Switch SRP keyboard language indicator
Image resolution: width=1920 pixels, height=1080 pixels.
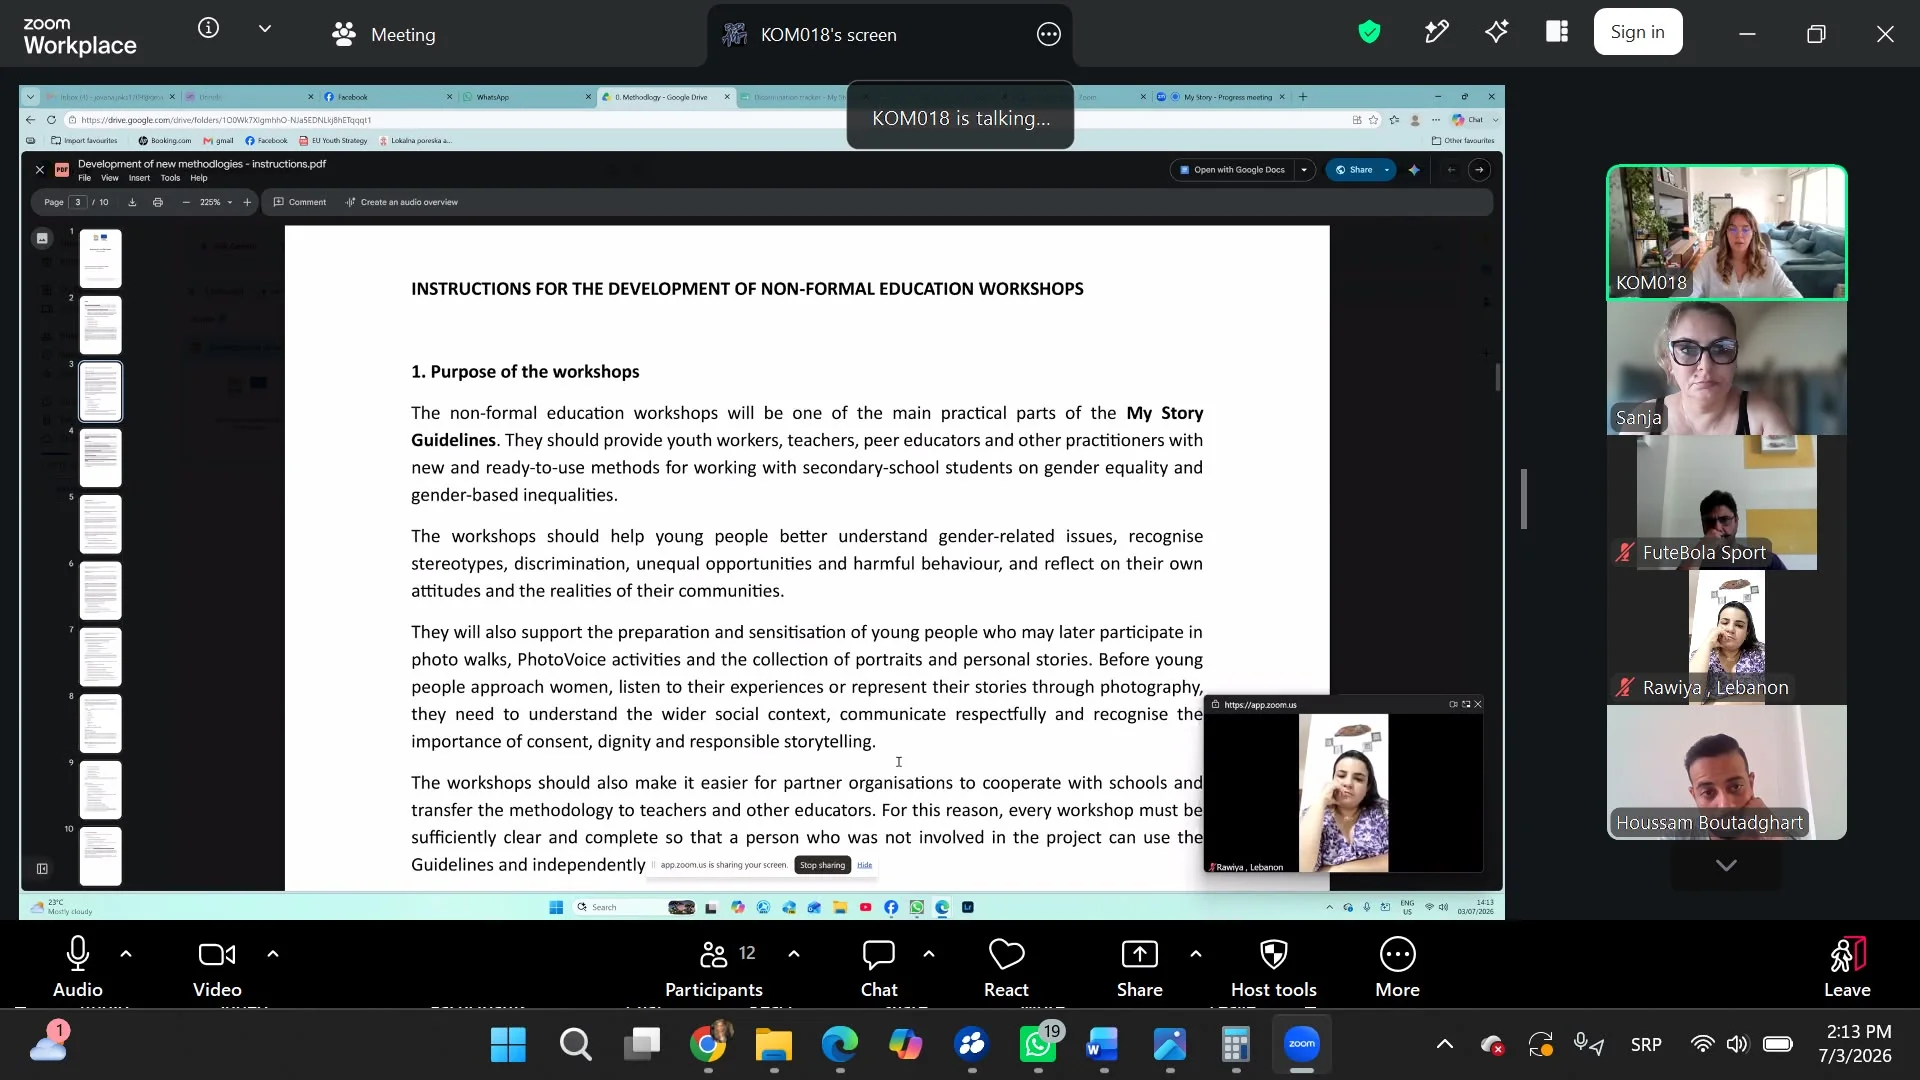point(1646,1044)
